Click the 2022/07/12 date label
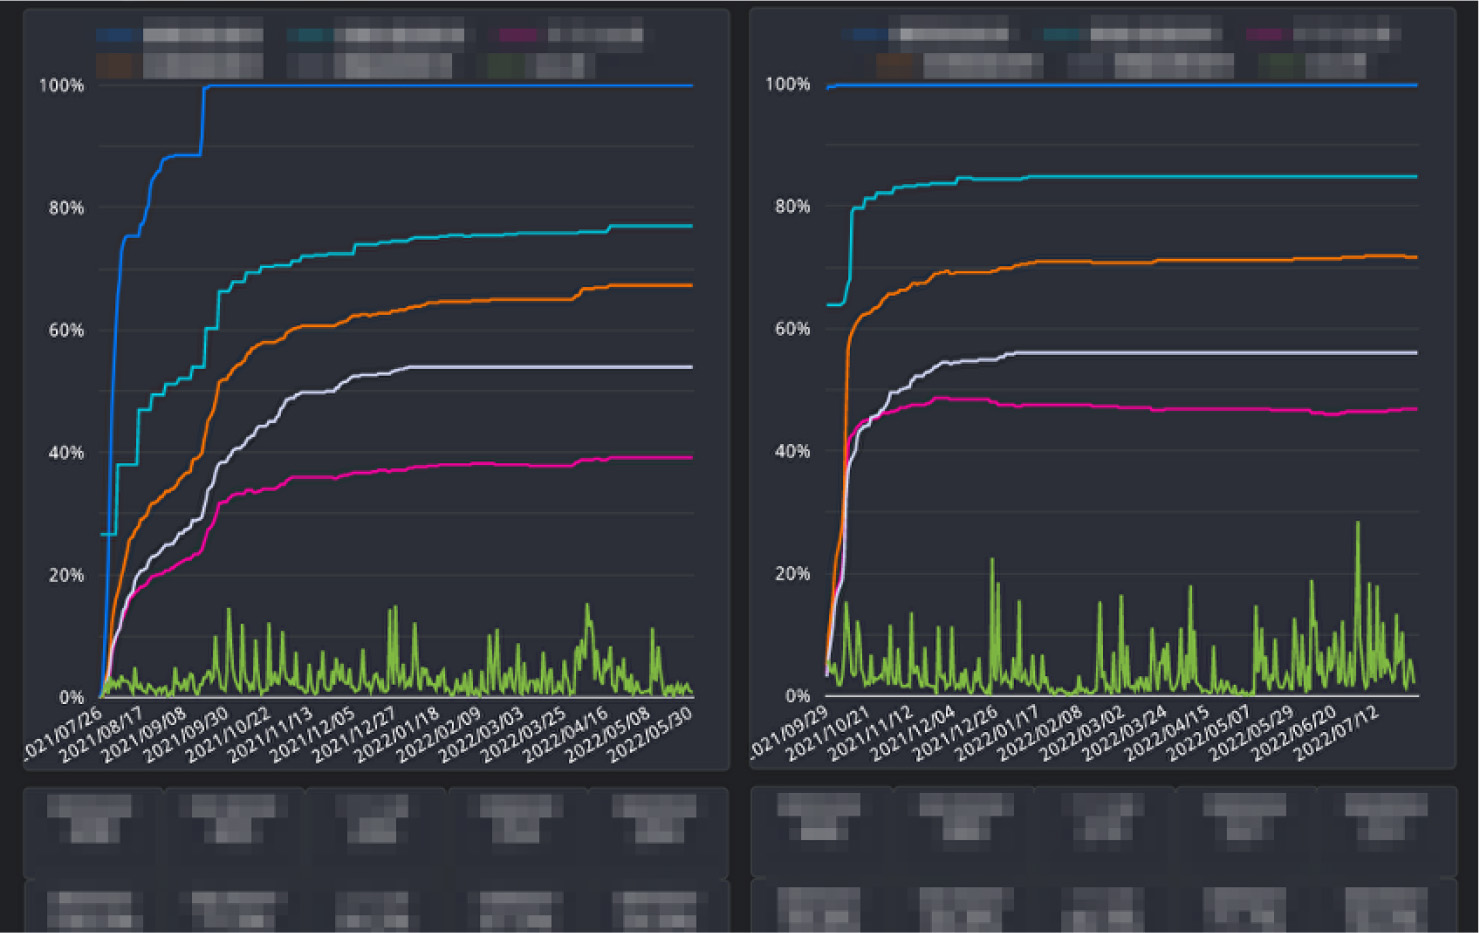 pyautogui.click(x=1335, y=734)
